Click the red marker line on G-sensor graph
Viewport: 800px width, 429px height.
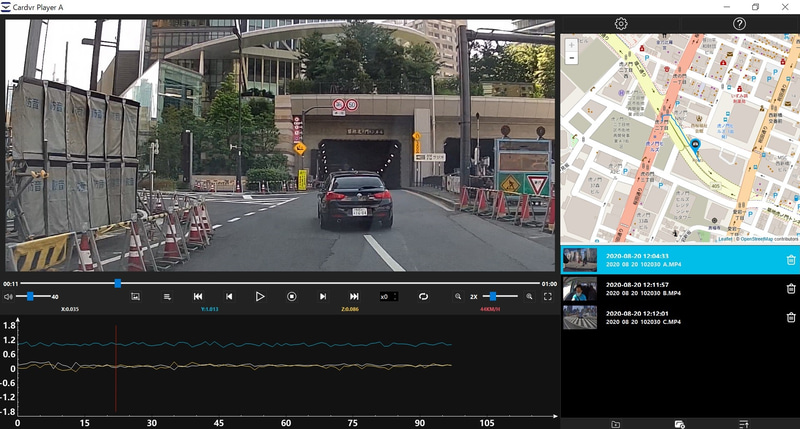click(116, 368)
